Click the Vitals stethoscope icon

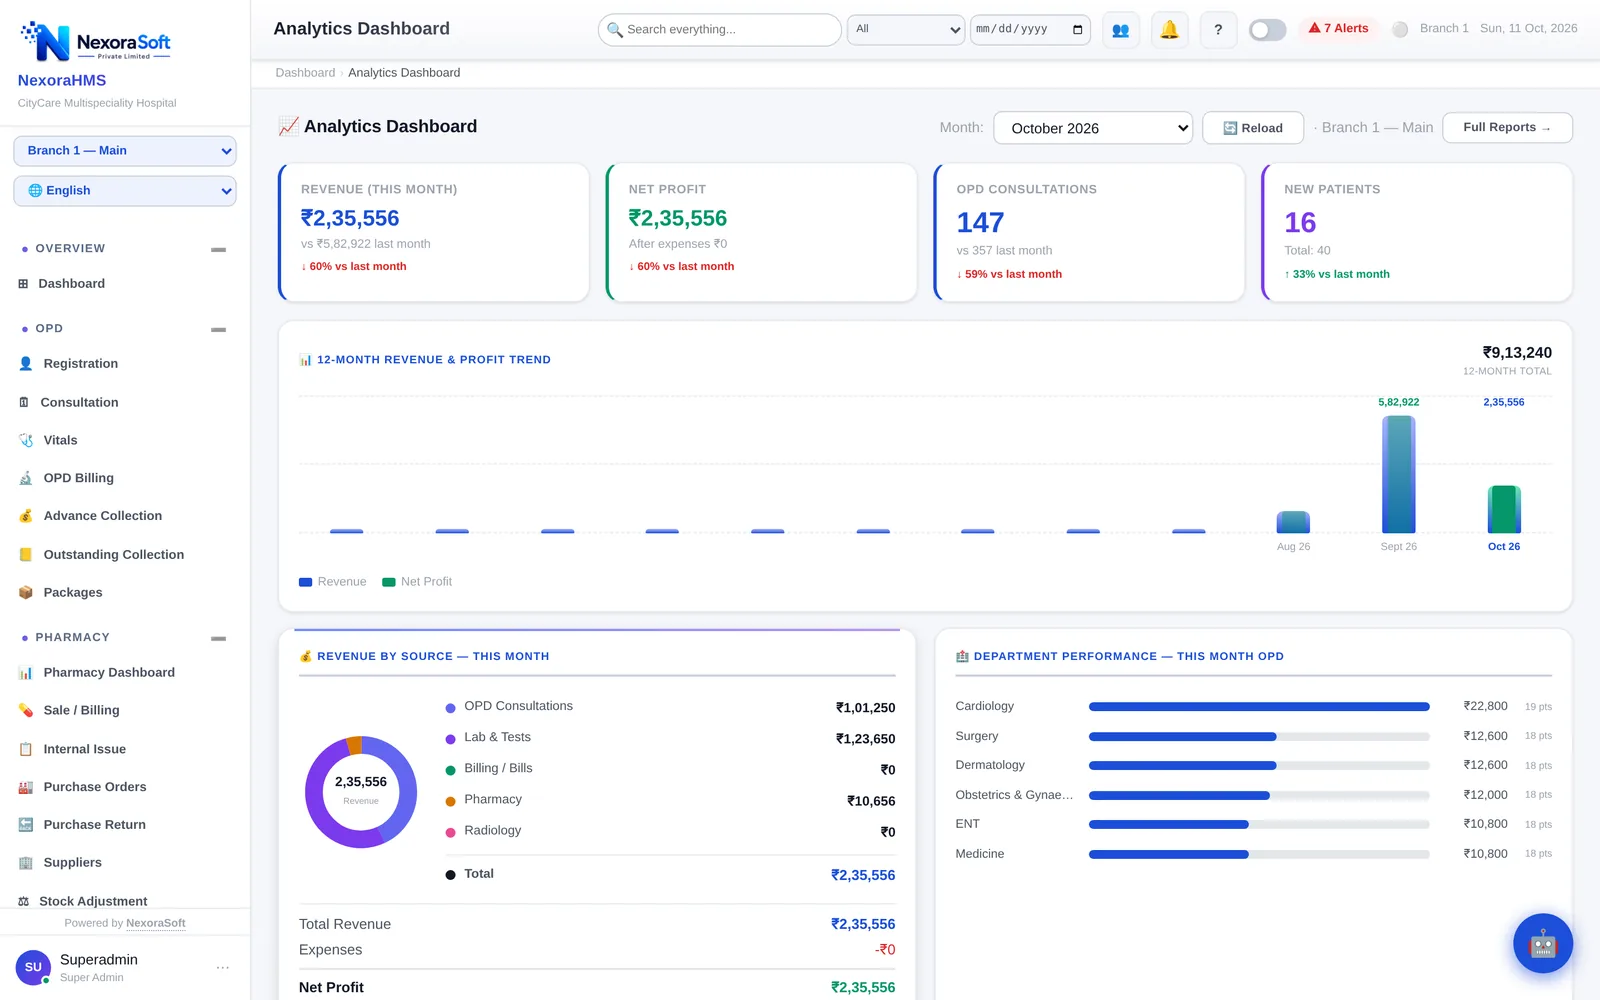[26, 440]
